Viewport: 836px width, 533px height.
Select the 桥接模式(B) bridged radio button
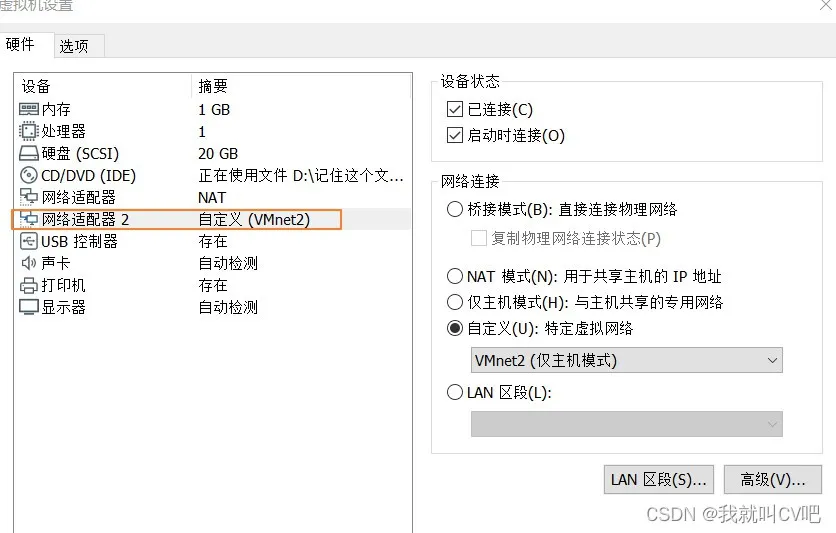[x=455, y=209]
